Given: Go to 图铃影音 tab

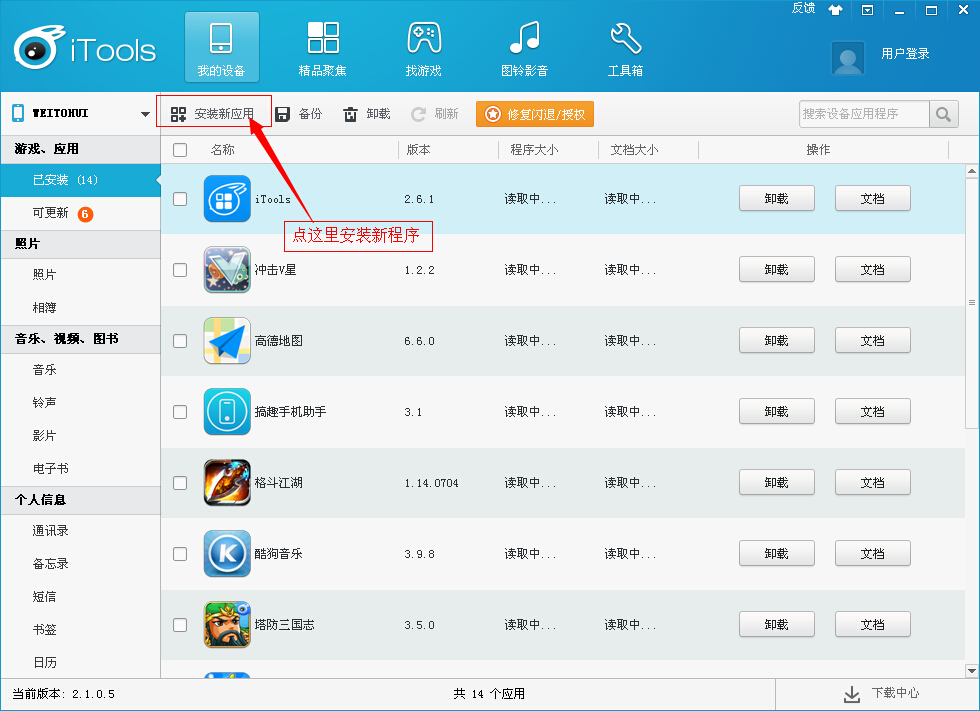Looking at the screenshot, I should point(524,47).
